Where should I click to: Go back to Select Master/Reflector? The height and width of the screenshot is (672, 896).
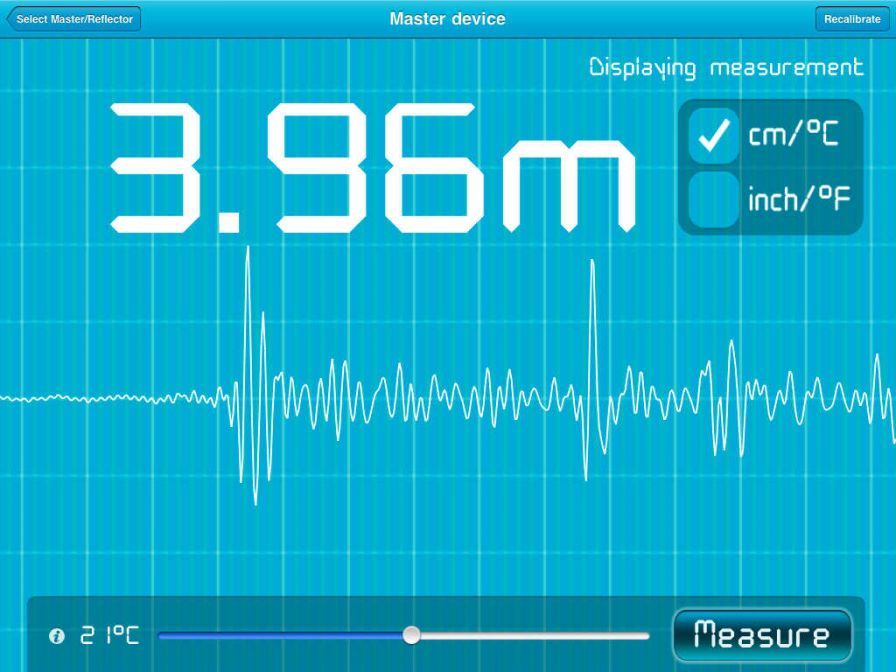coord(74,19)
